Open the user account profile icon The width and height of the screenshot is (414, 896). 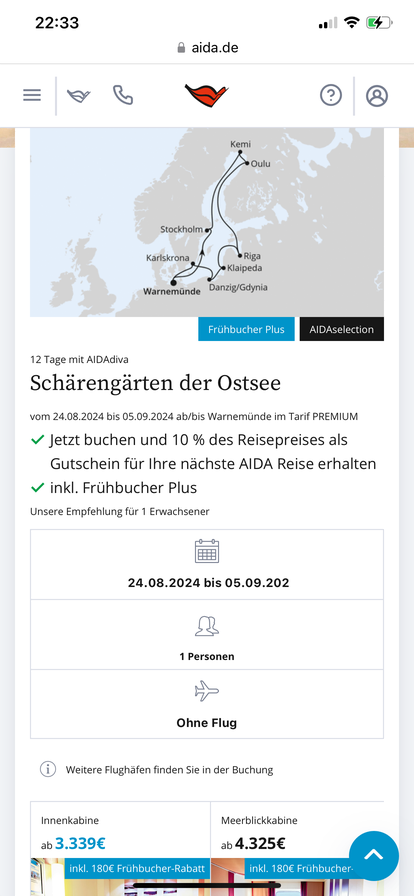[377, 95]
